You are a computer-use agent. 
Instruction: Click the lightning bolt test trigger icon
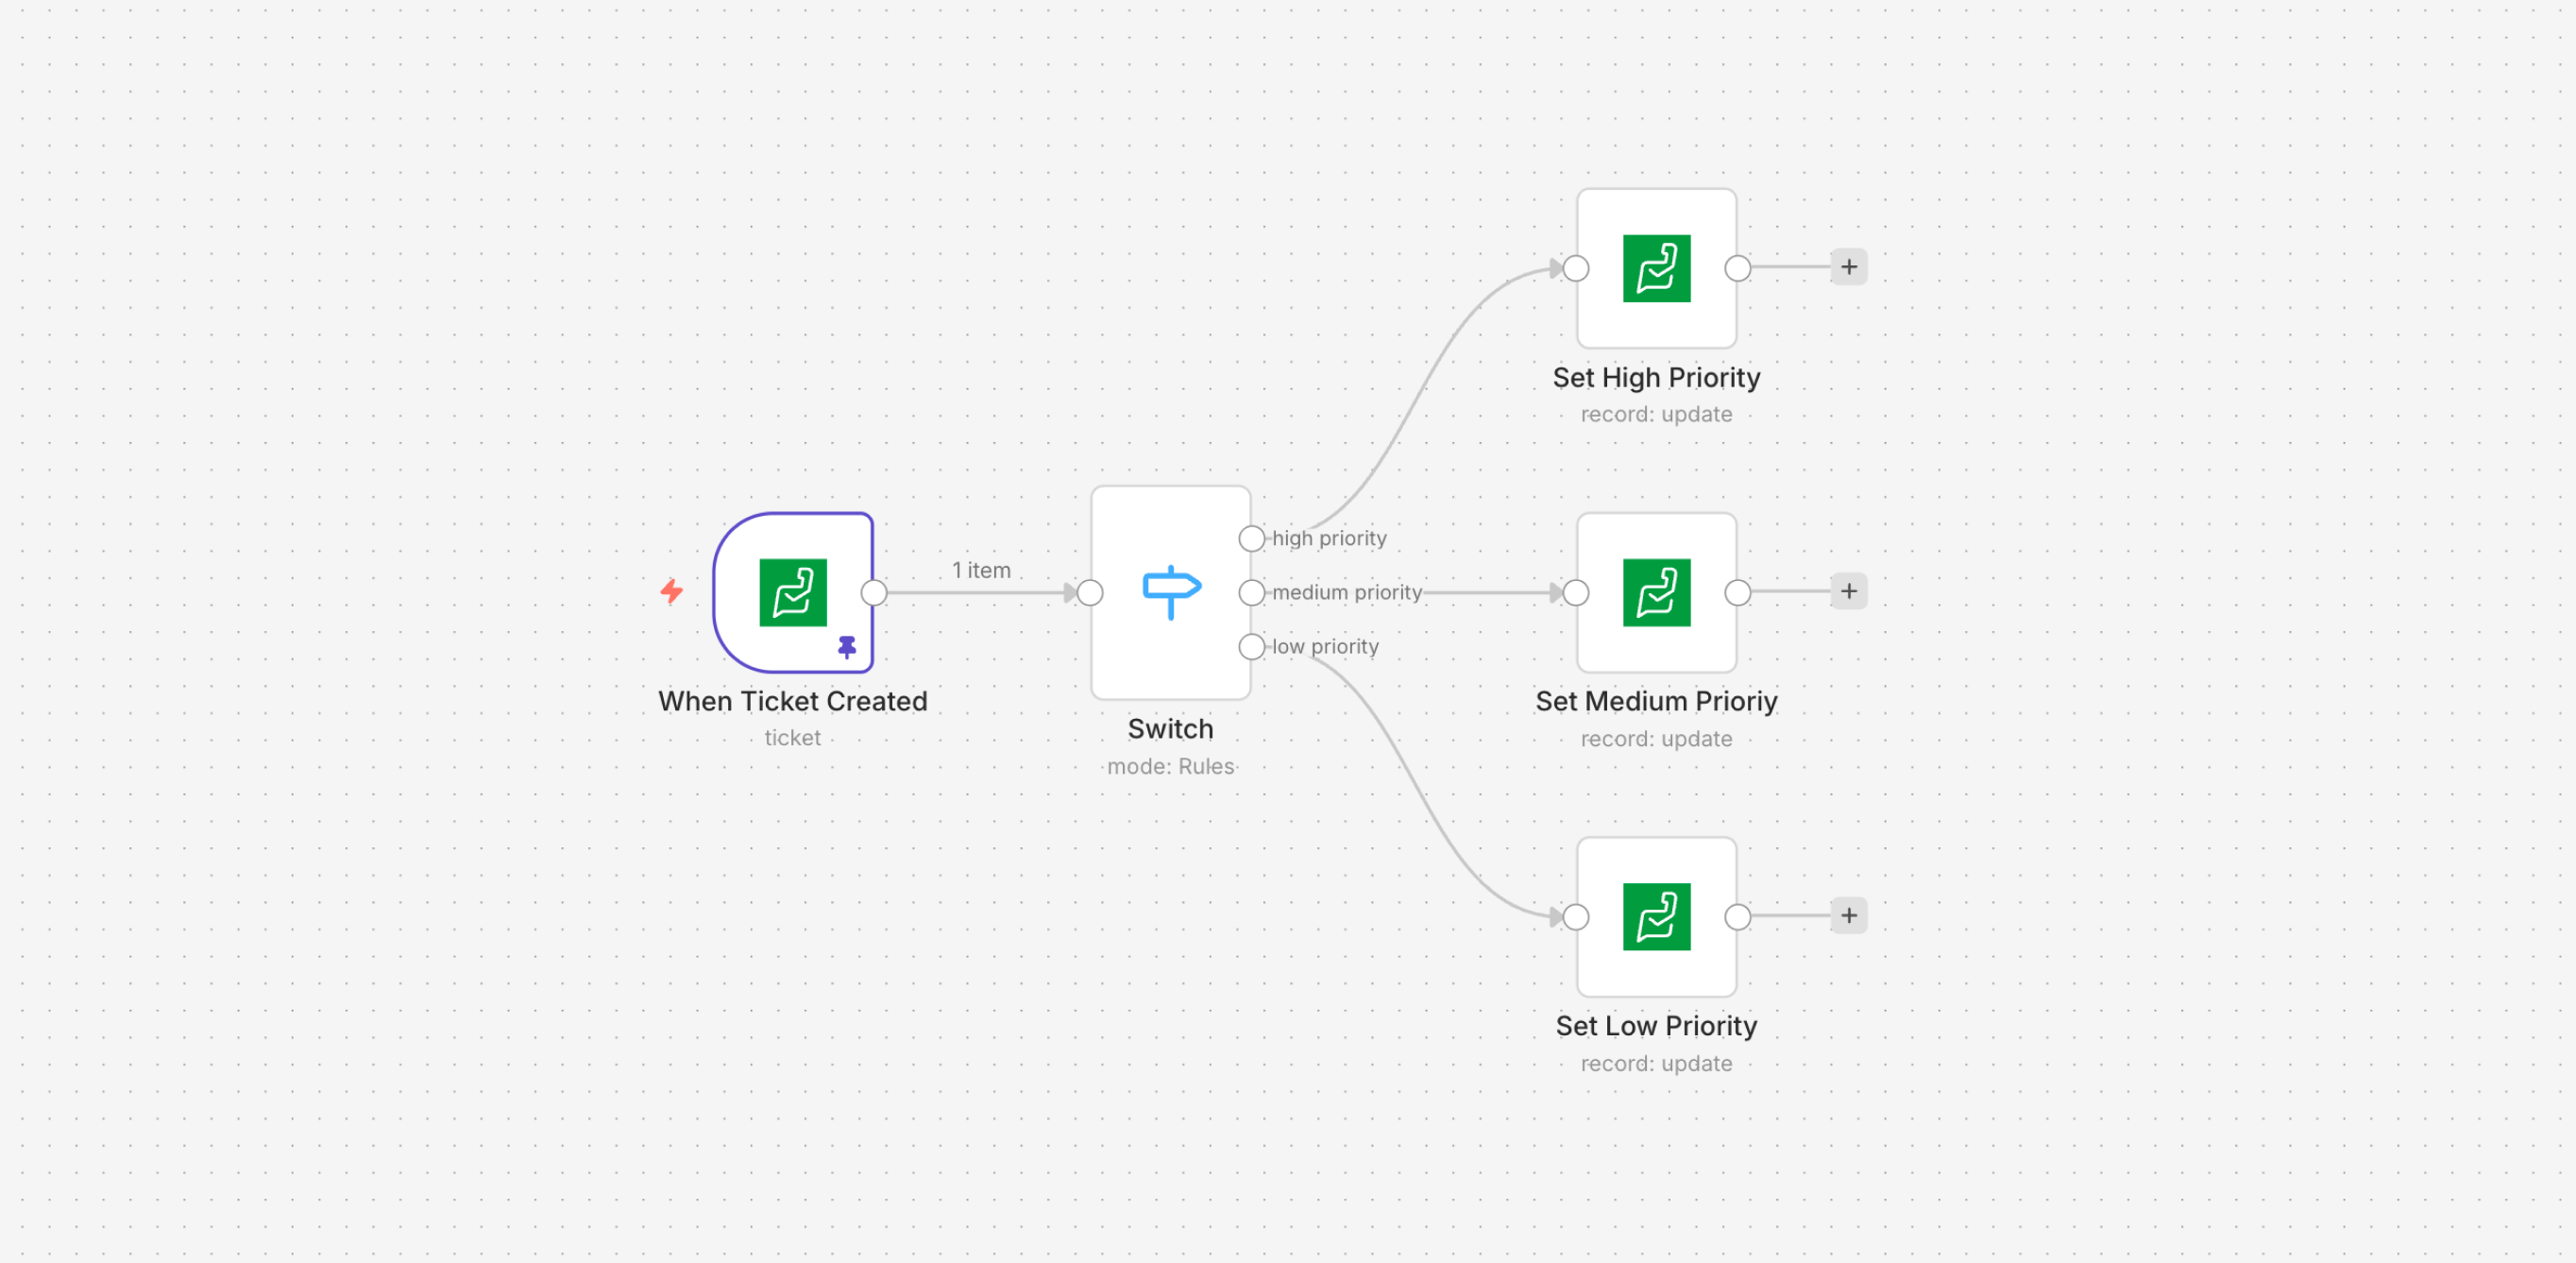click(672, 592)
